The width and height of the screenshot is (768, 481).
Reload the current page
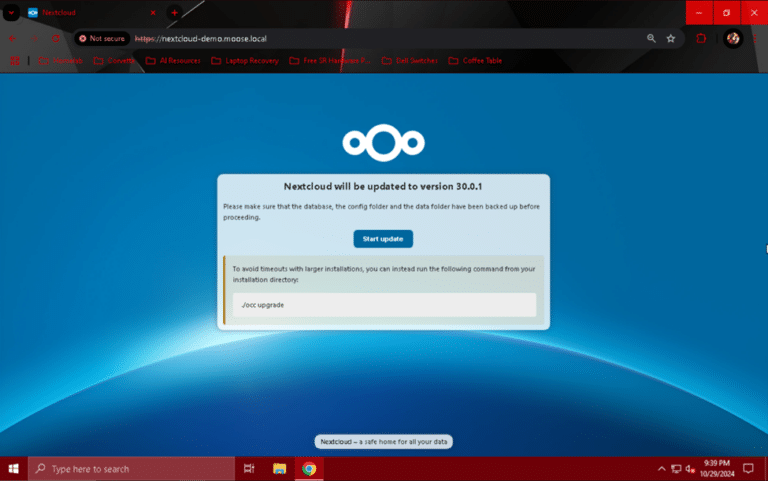coord(56,38)
